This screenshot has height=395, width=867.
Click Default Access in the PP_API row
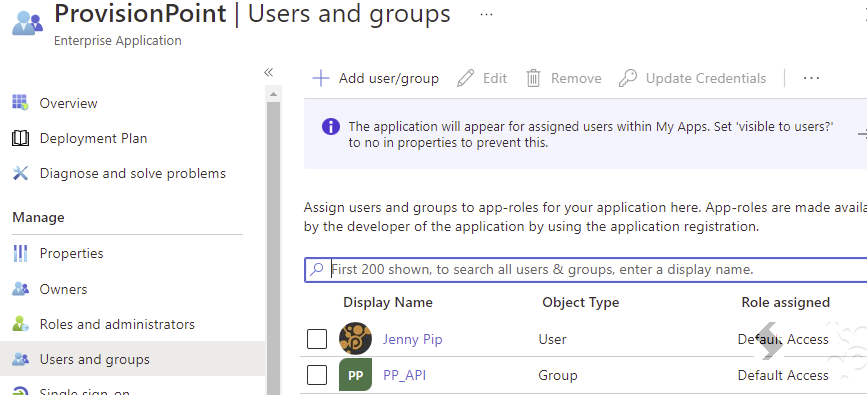(783, 376)
